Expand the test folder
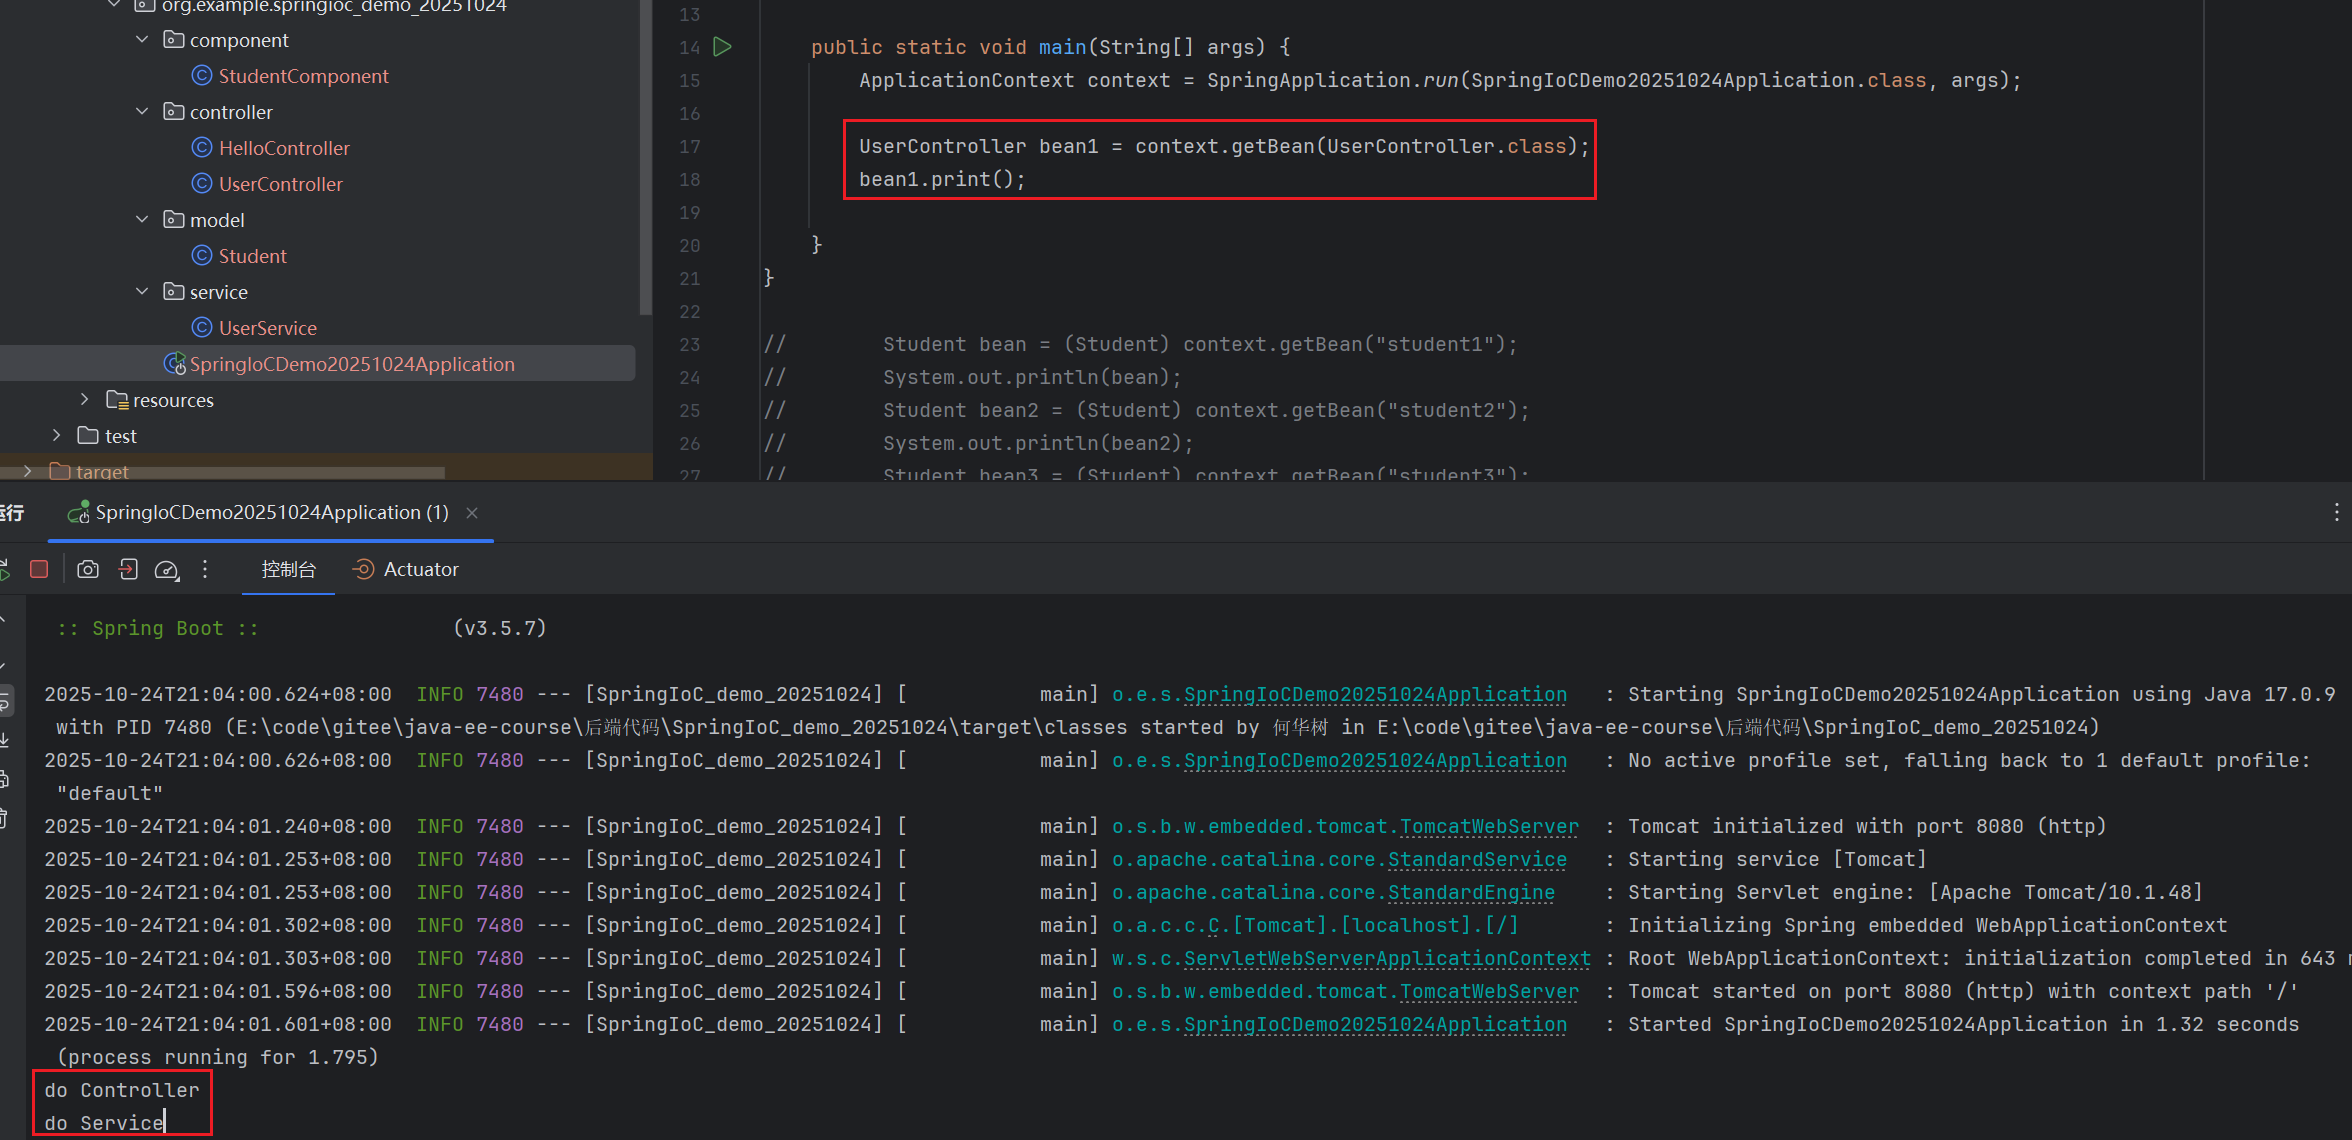The width and height of the screenshot is (2352, 1140). (57, 436)
